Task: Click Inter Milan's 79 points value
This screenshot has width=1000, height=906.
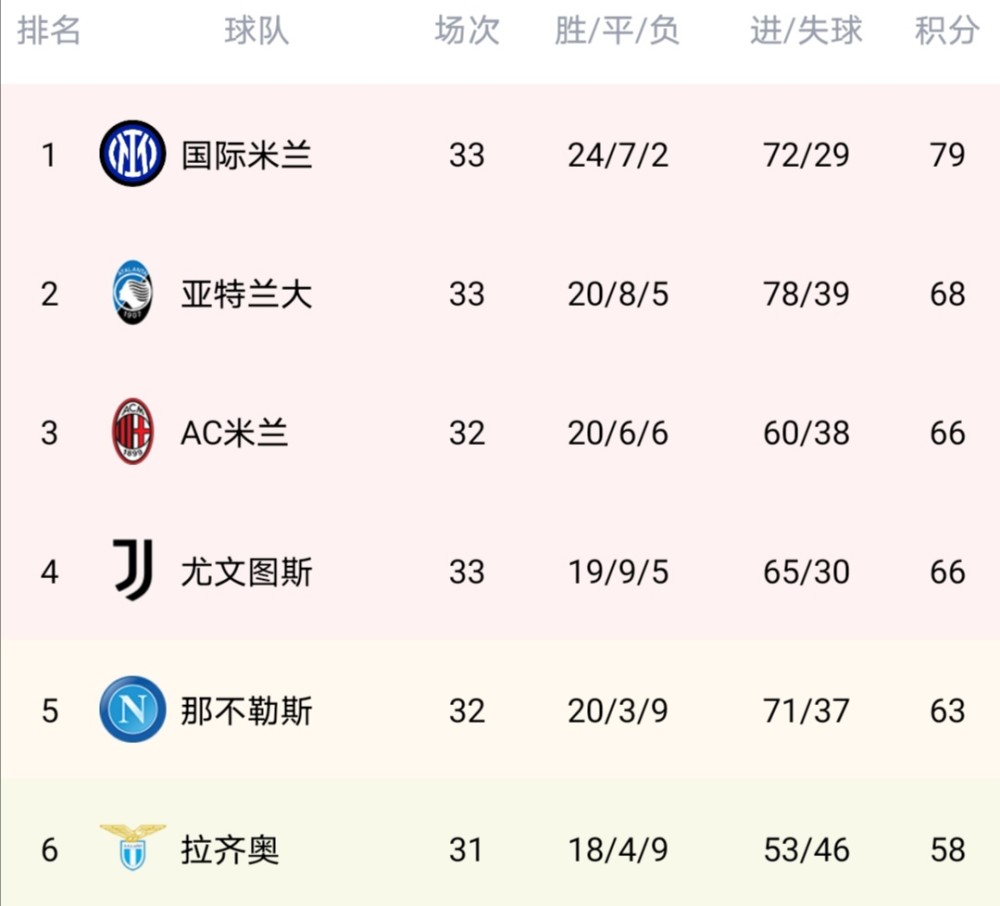Action: (x=947, y=155)
